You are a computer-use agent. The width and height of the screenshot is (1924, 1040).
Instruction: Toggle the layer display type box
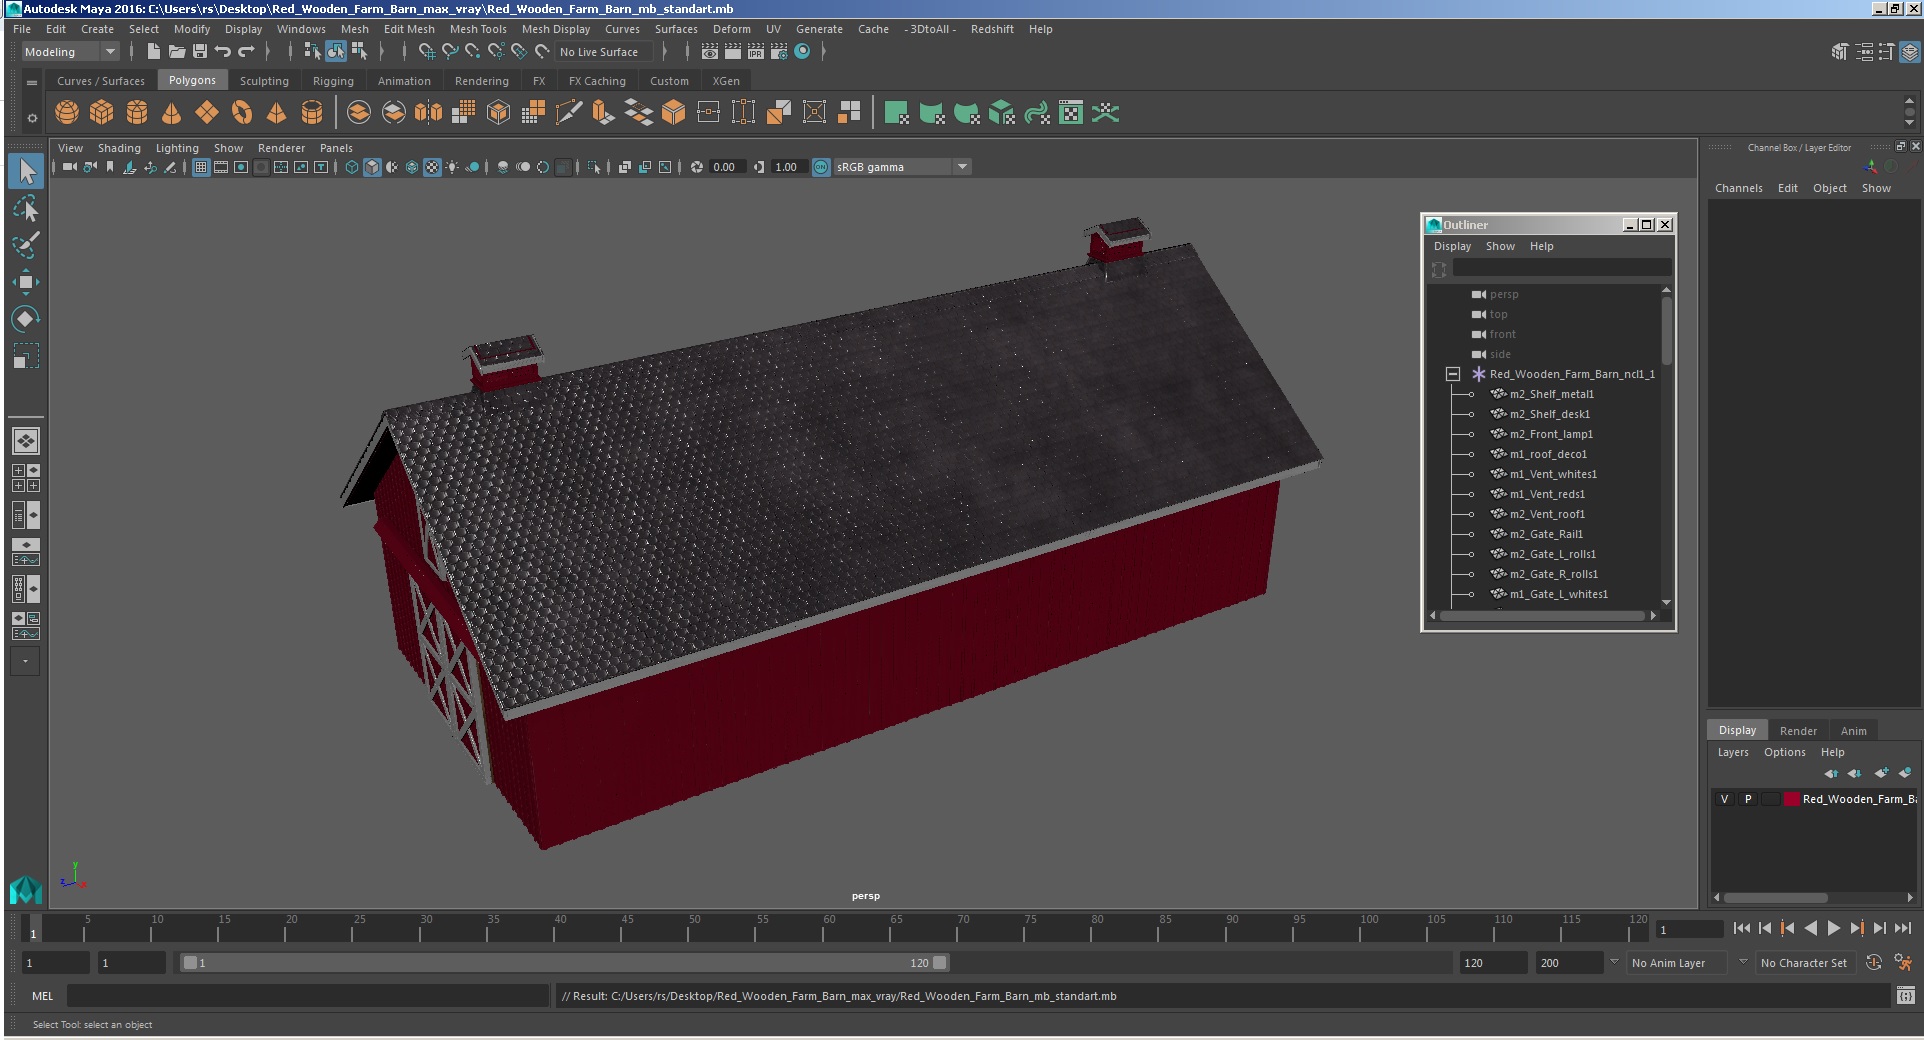pyautogui.click(x=1771, y=799)
